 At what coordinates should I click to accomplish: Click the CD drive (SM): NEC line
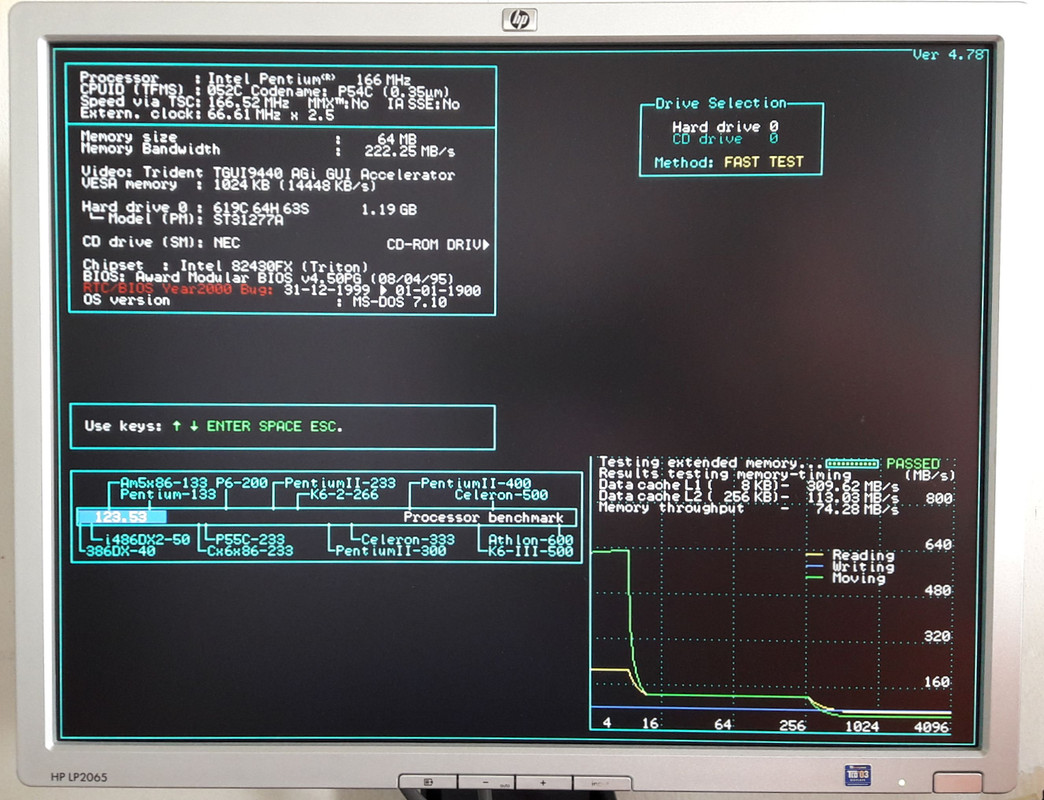coord(160,242)
